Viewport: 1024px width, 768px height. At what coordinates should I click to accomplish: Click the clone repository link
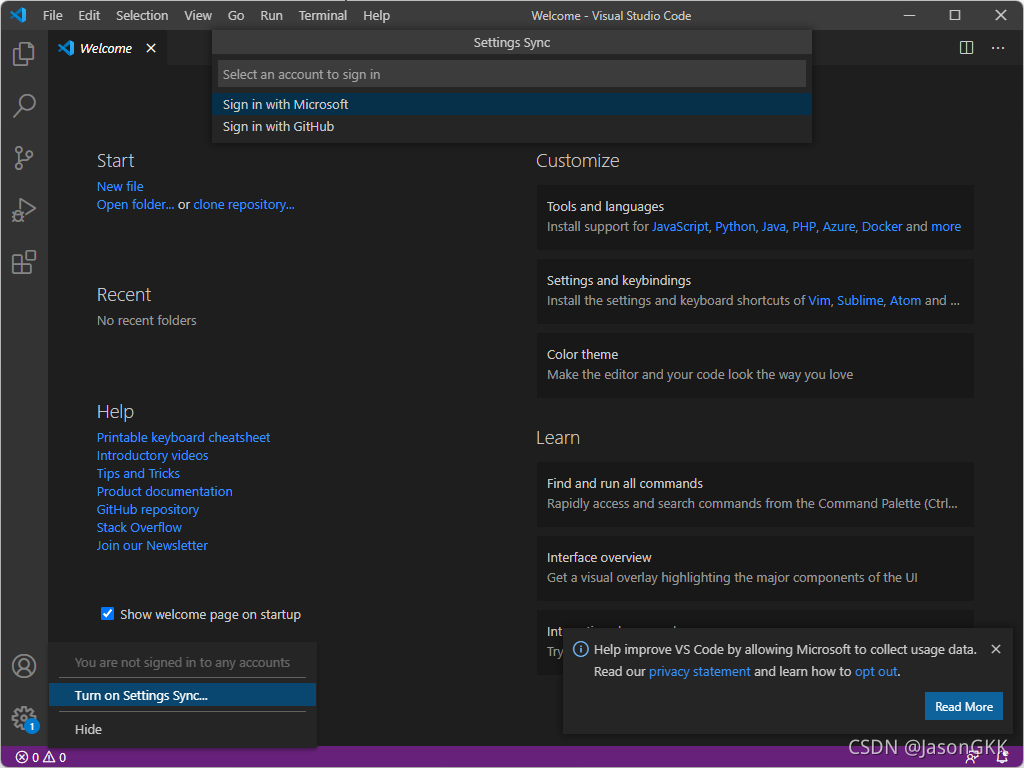coord(244,204)
